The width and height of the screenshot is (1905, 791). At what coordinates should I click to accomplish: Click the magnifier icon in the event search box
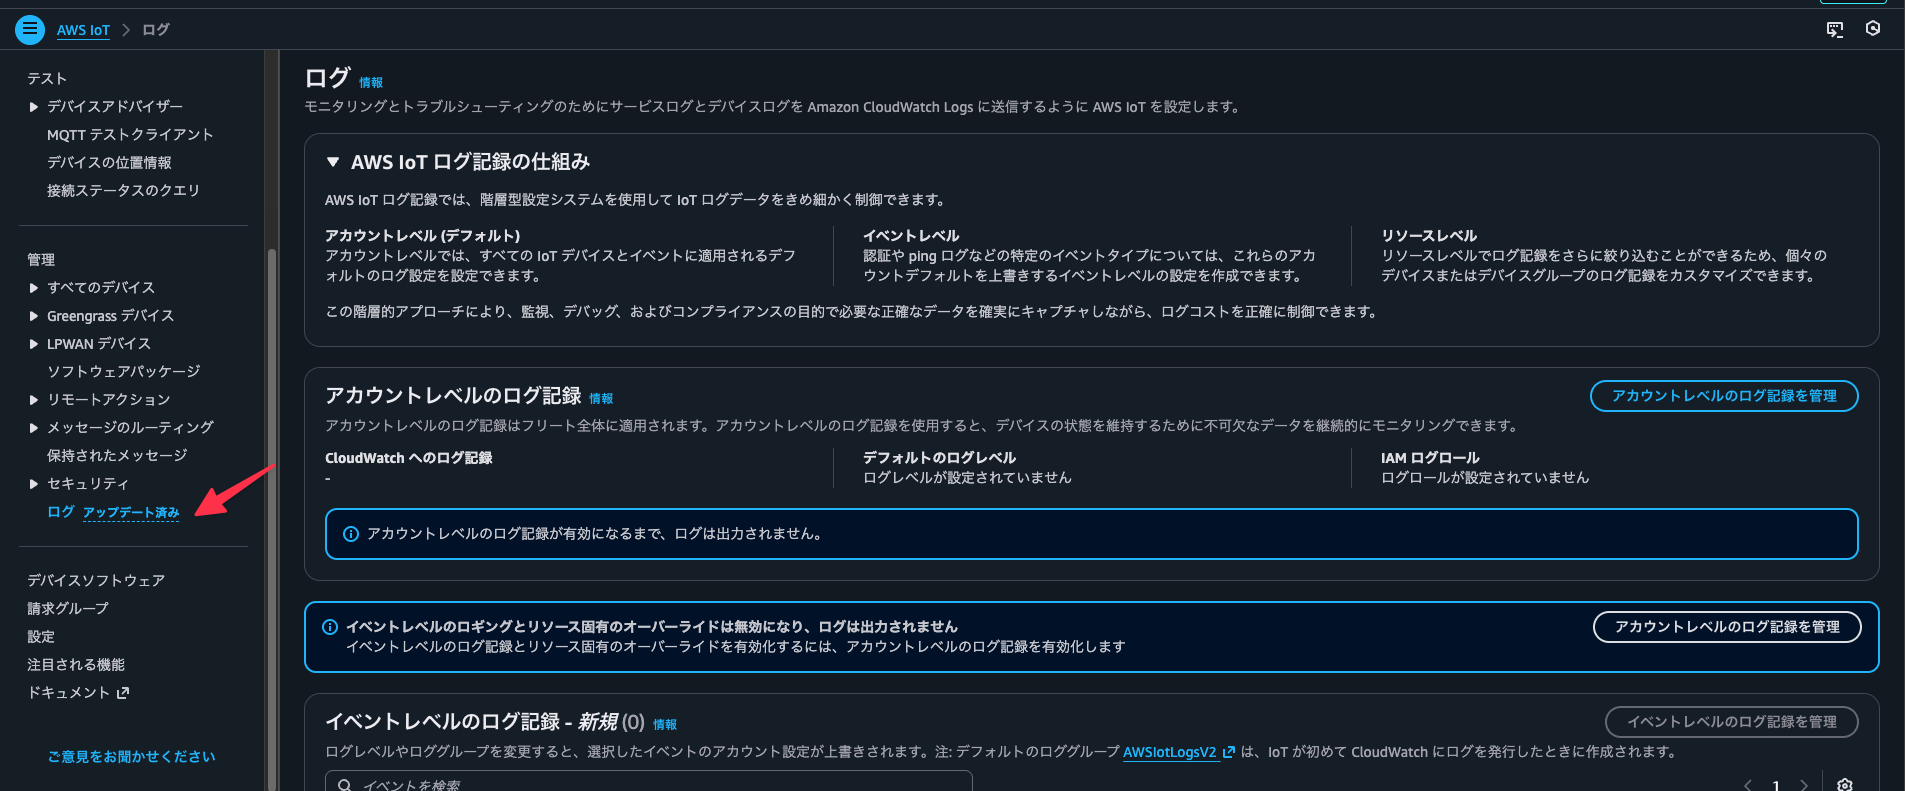point(343,785)
